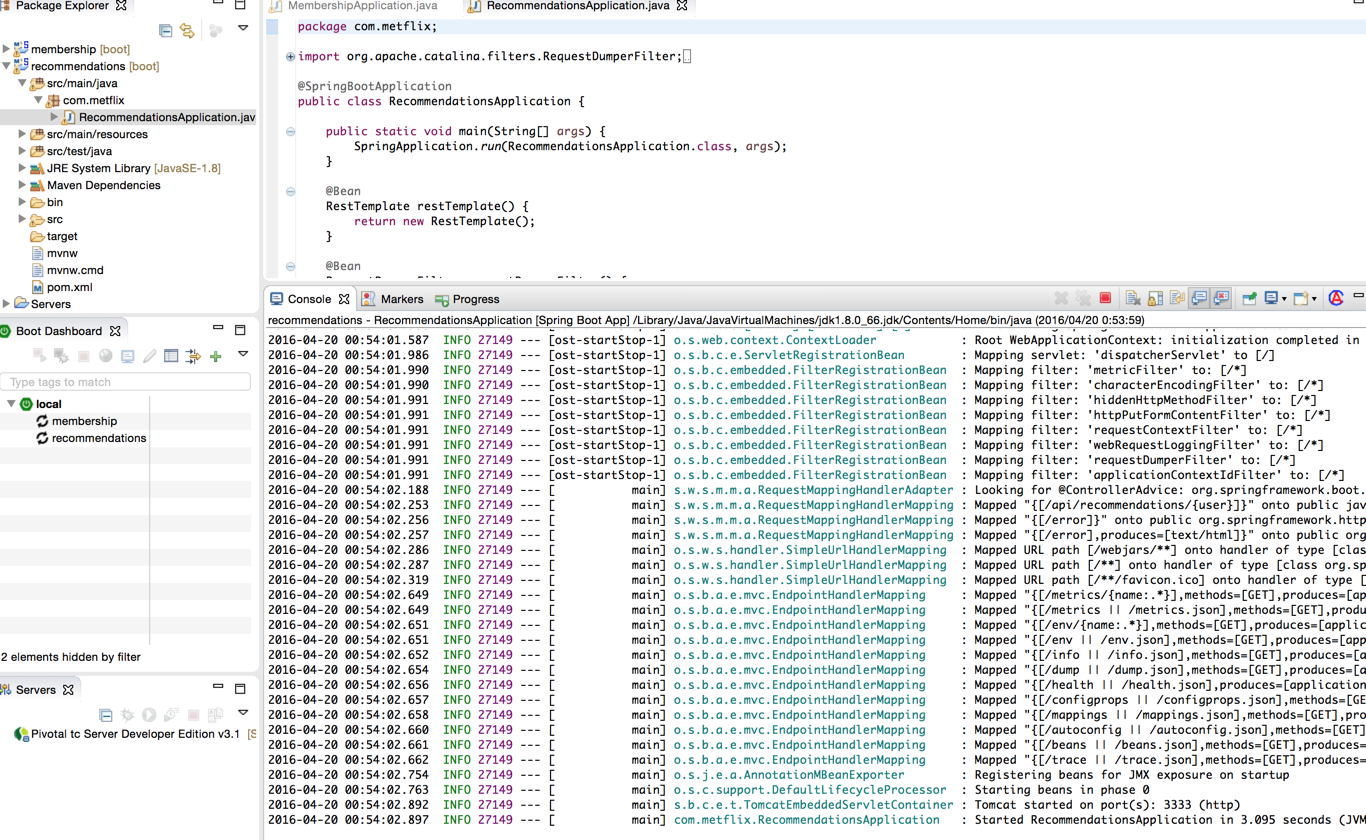
Task: Expand JRE System Library node
Action: click(23, 168)
